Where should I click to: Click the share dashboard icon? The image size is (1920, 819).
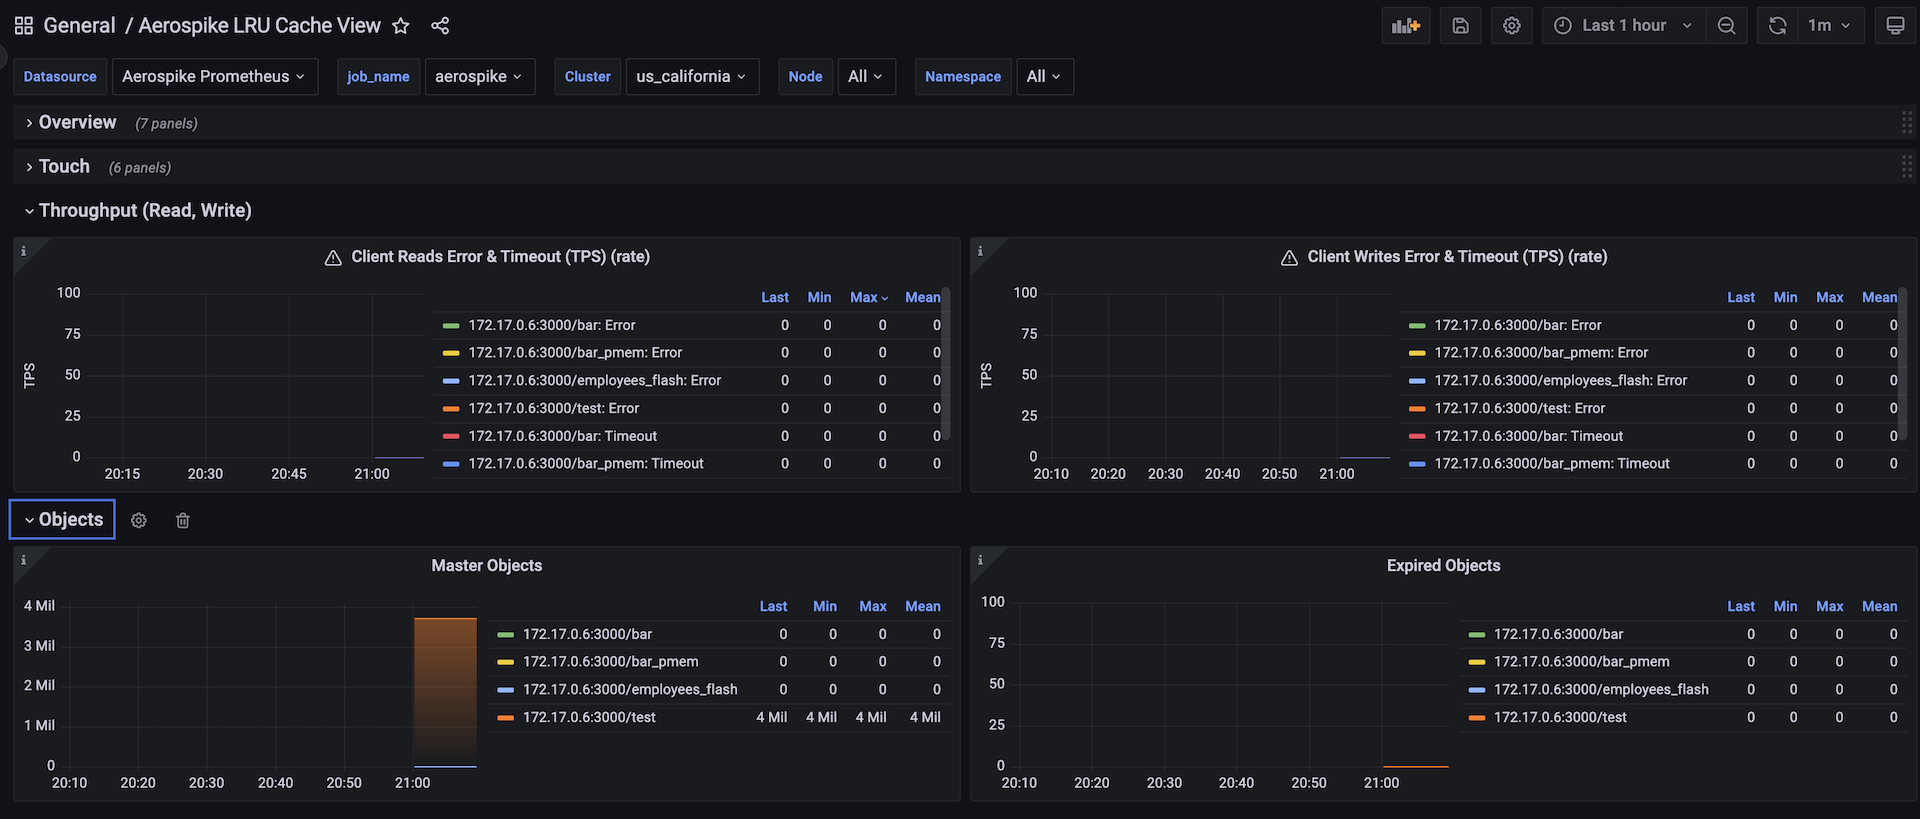click(440, 26)
